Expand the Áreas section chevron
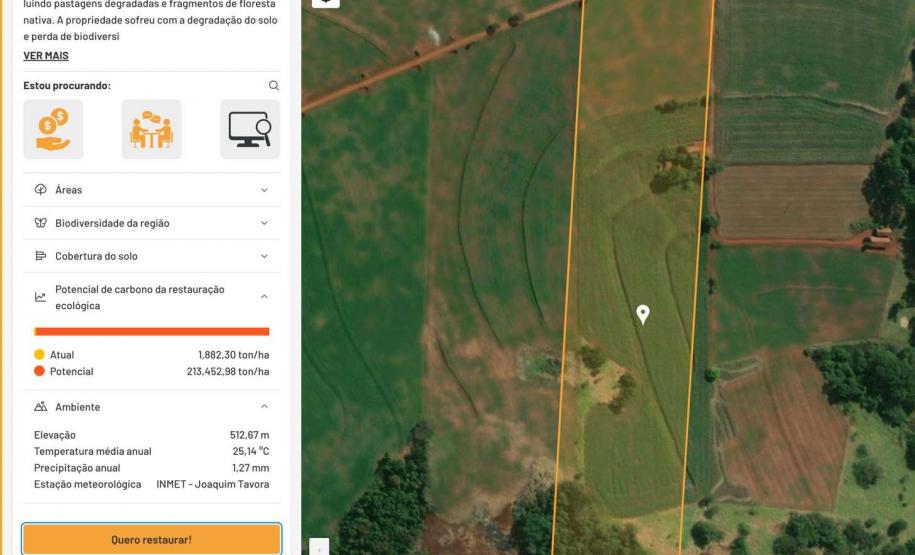 (x=264, y=190)
